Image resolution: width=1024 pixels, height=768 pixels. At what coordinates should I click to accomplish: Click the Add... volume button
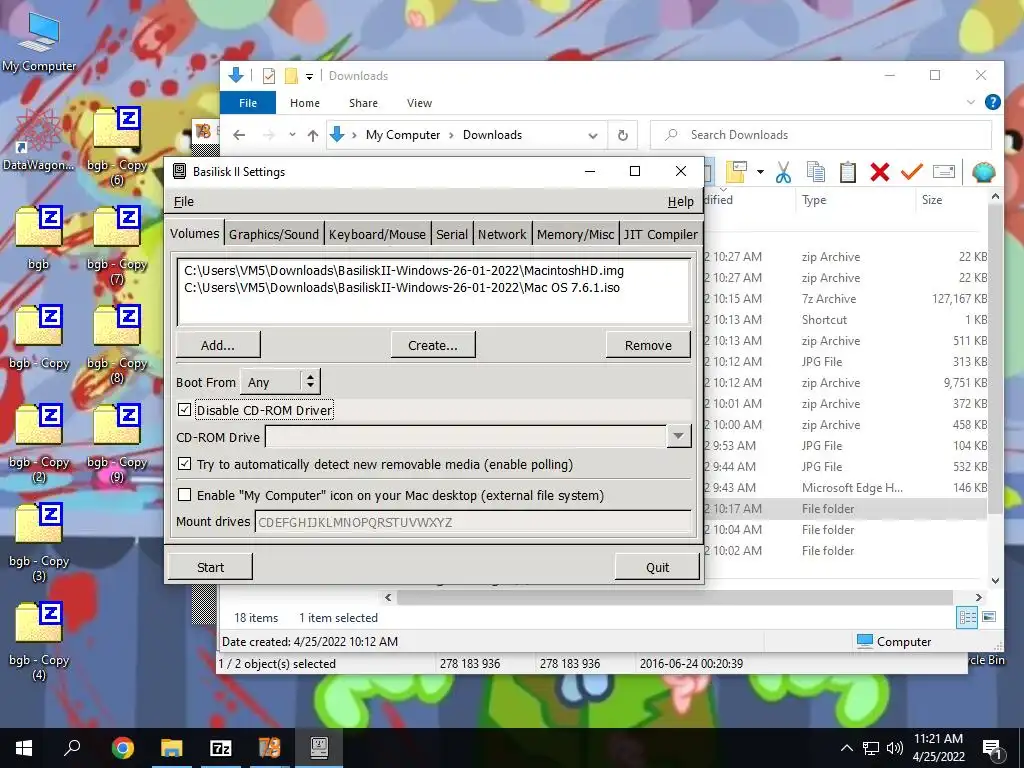click(217, 345)
